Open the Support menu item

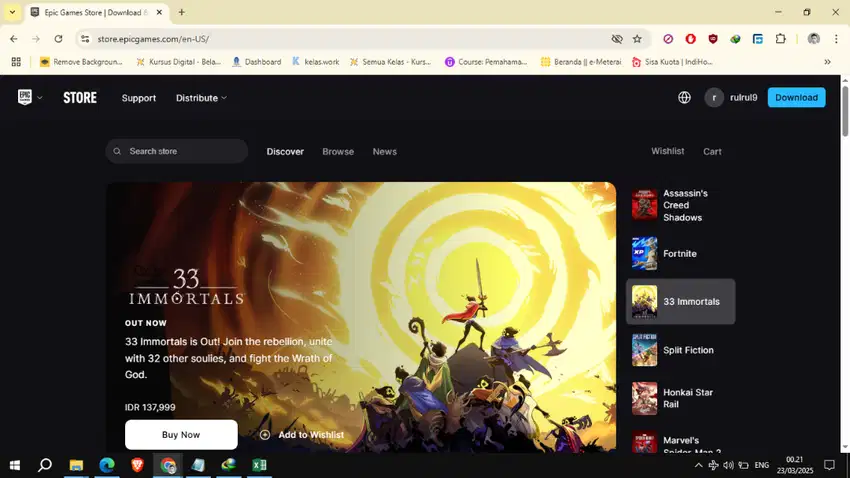139,98
